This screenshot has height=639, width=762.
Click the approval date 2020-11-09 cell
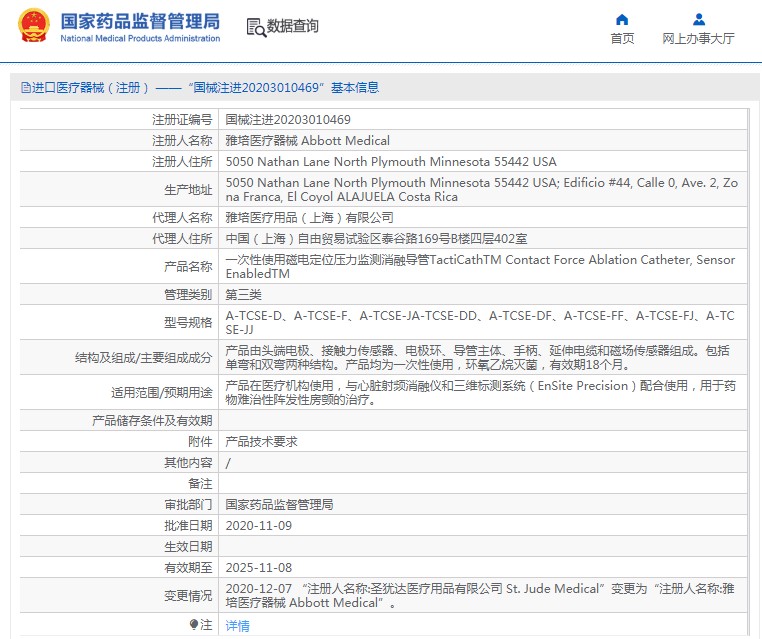coord(483,526)
